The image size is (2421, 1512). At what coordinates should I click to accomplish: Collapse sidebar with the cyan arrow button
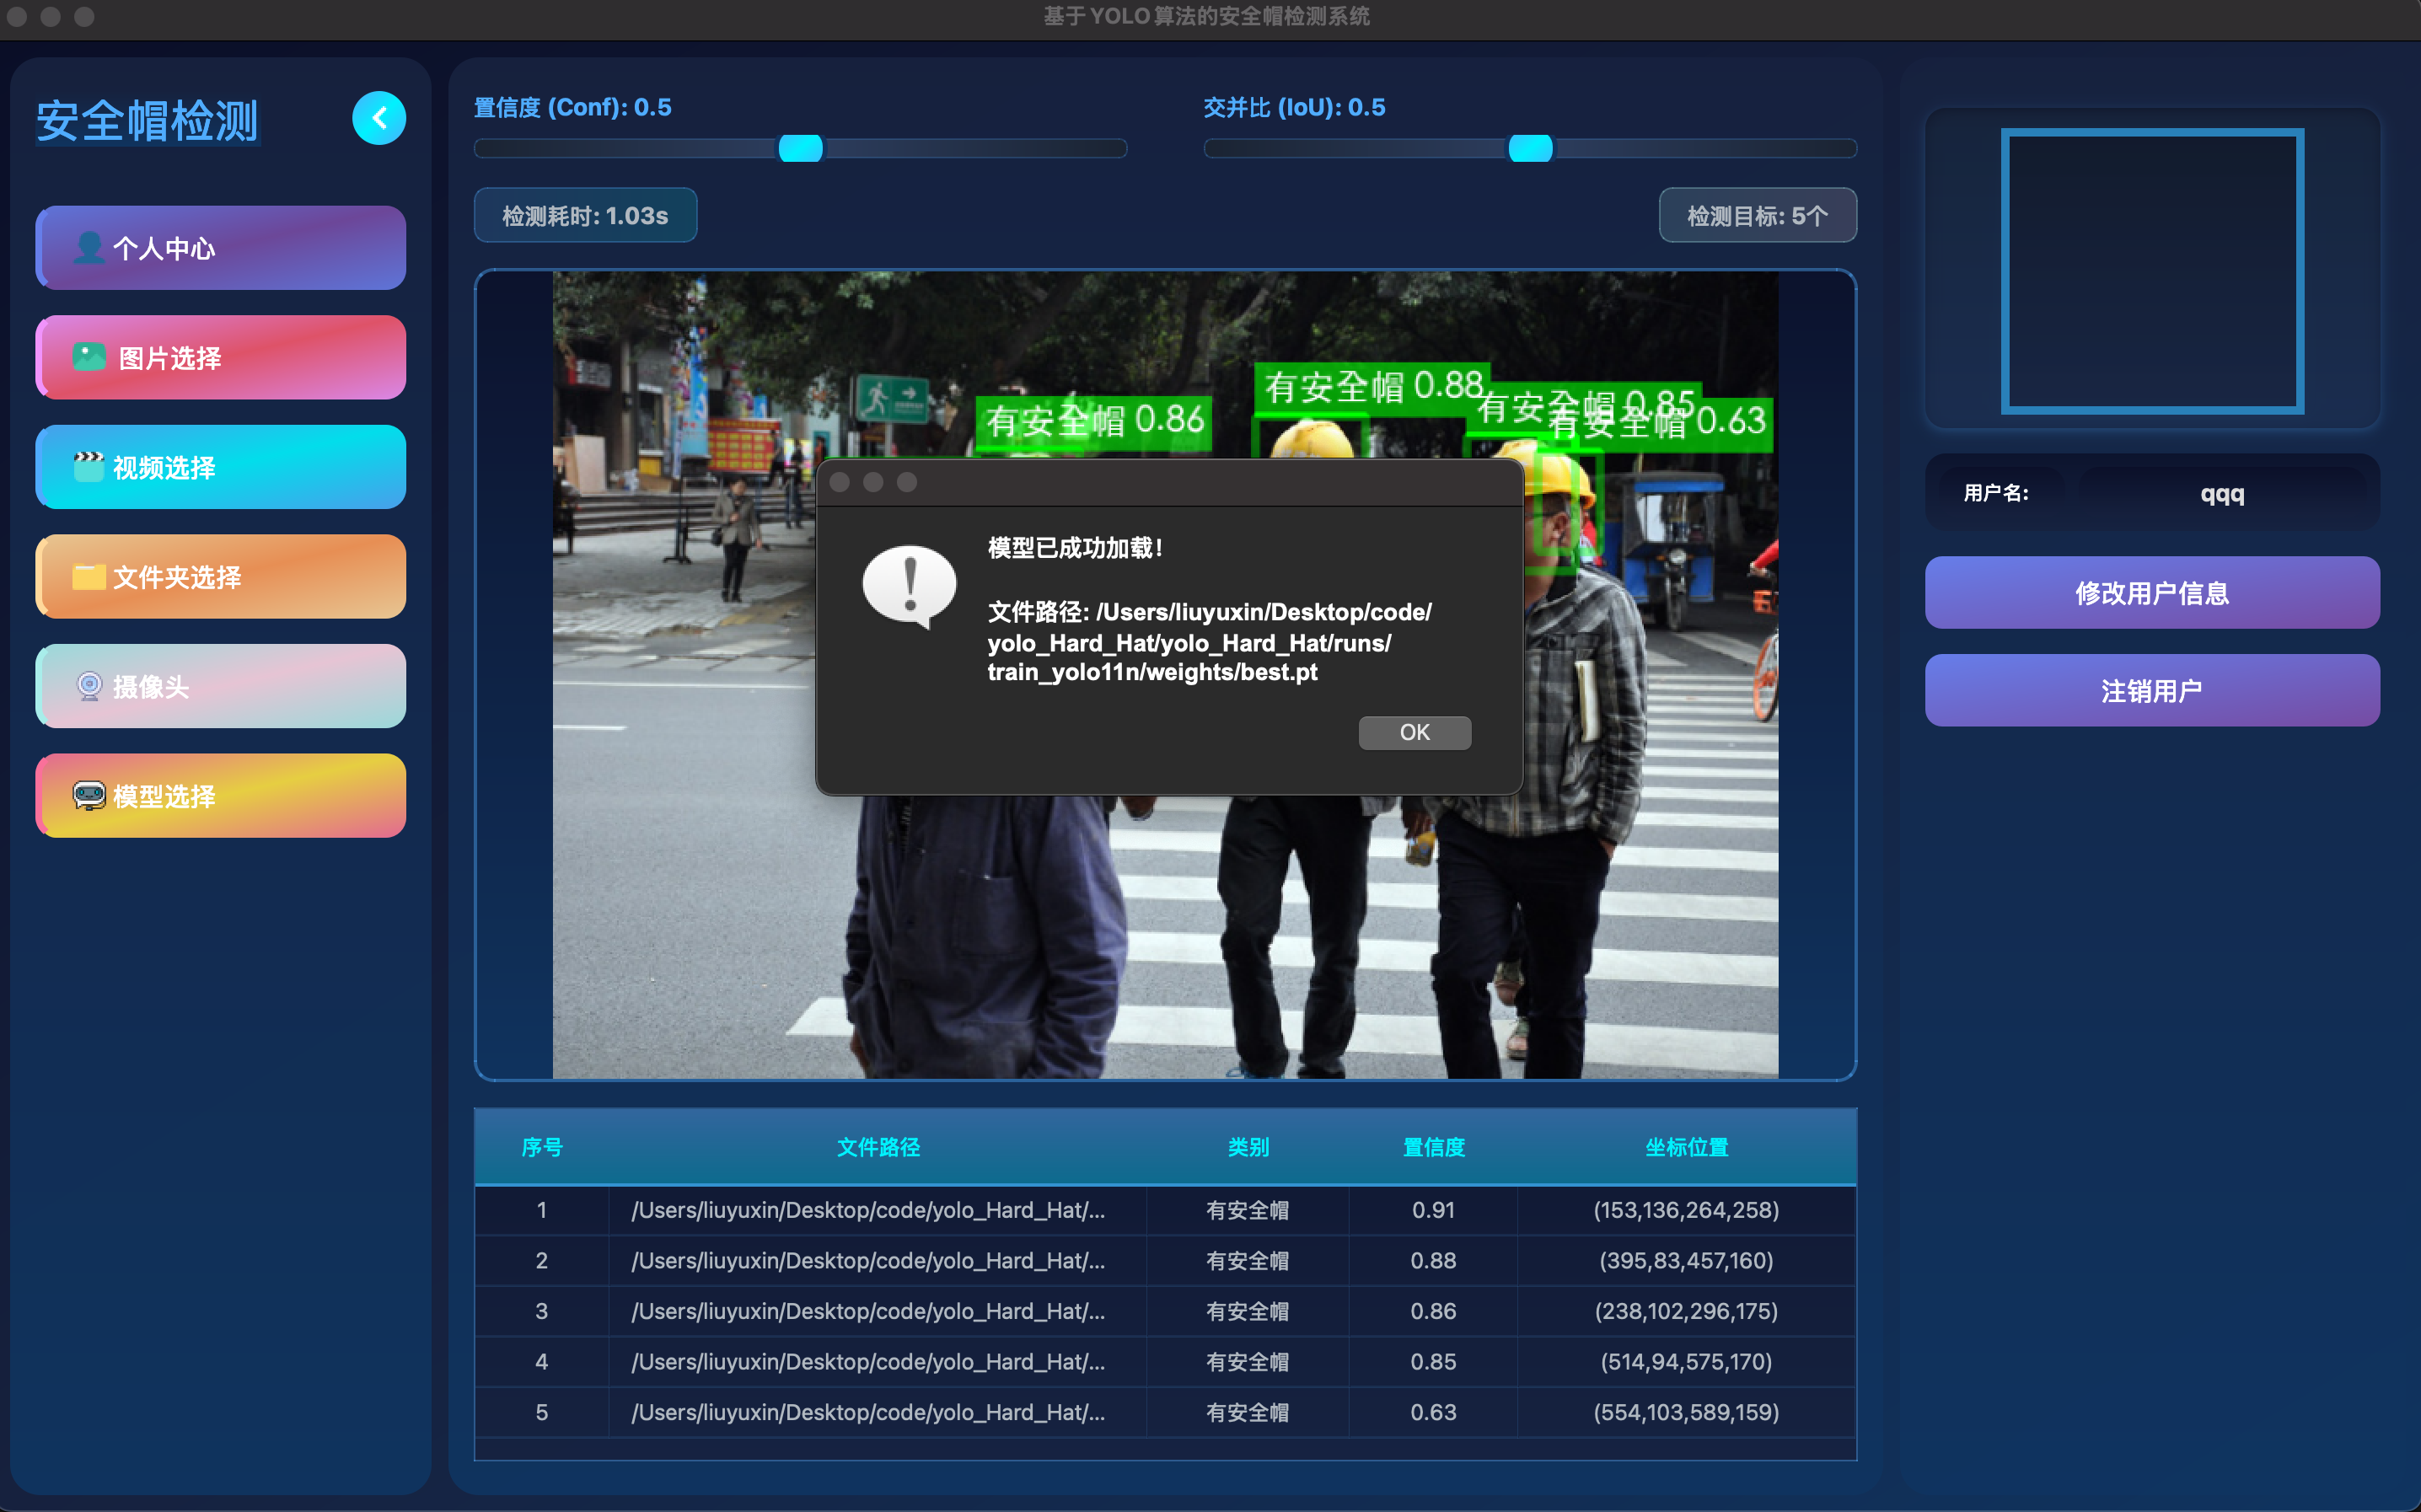tap(379, 118)
